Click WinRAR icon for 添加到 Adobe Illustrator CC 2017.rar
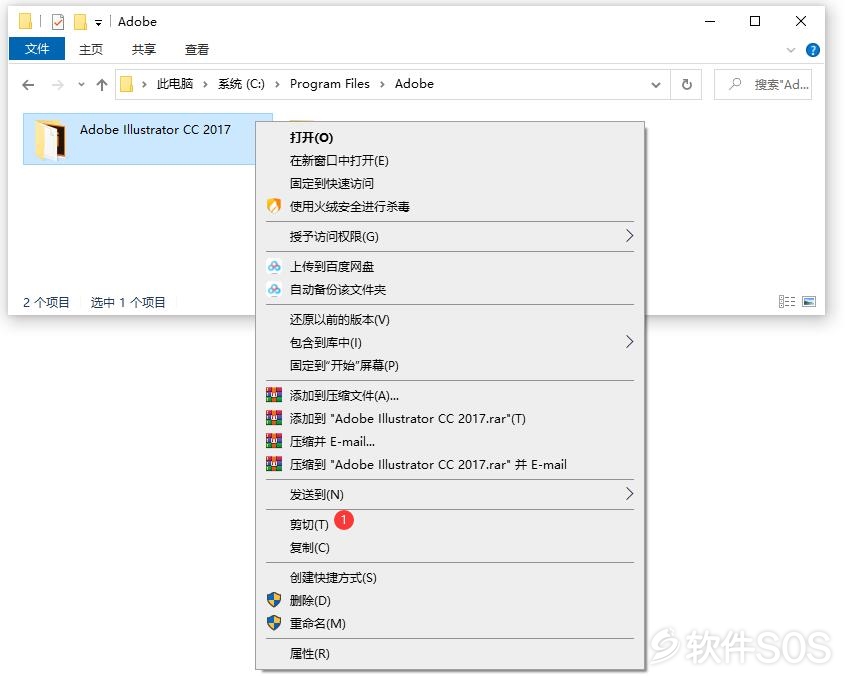Screen dimensions: 845x676 pos(274,418)
